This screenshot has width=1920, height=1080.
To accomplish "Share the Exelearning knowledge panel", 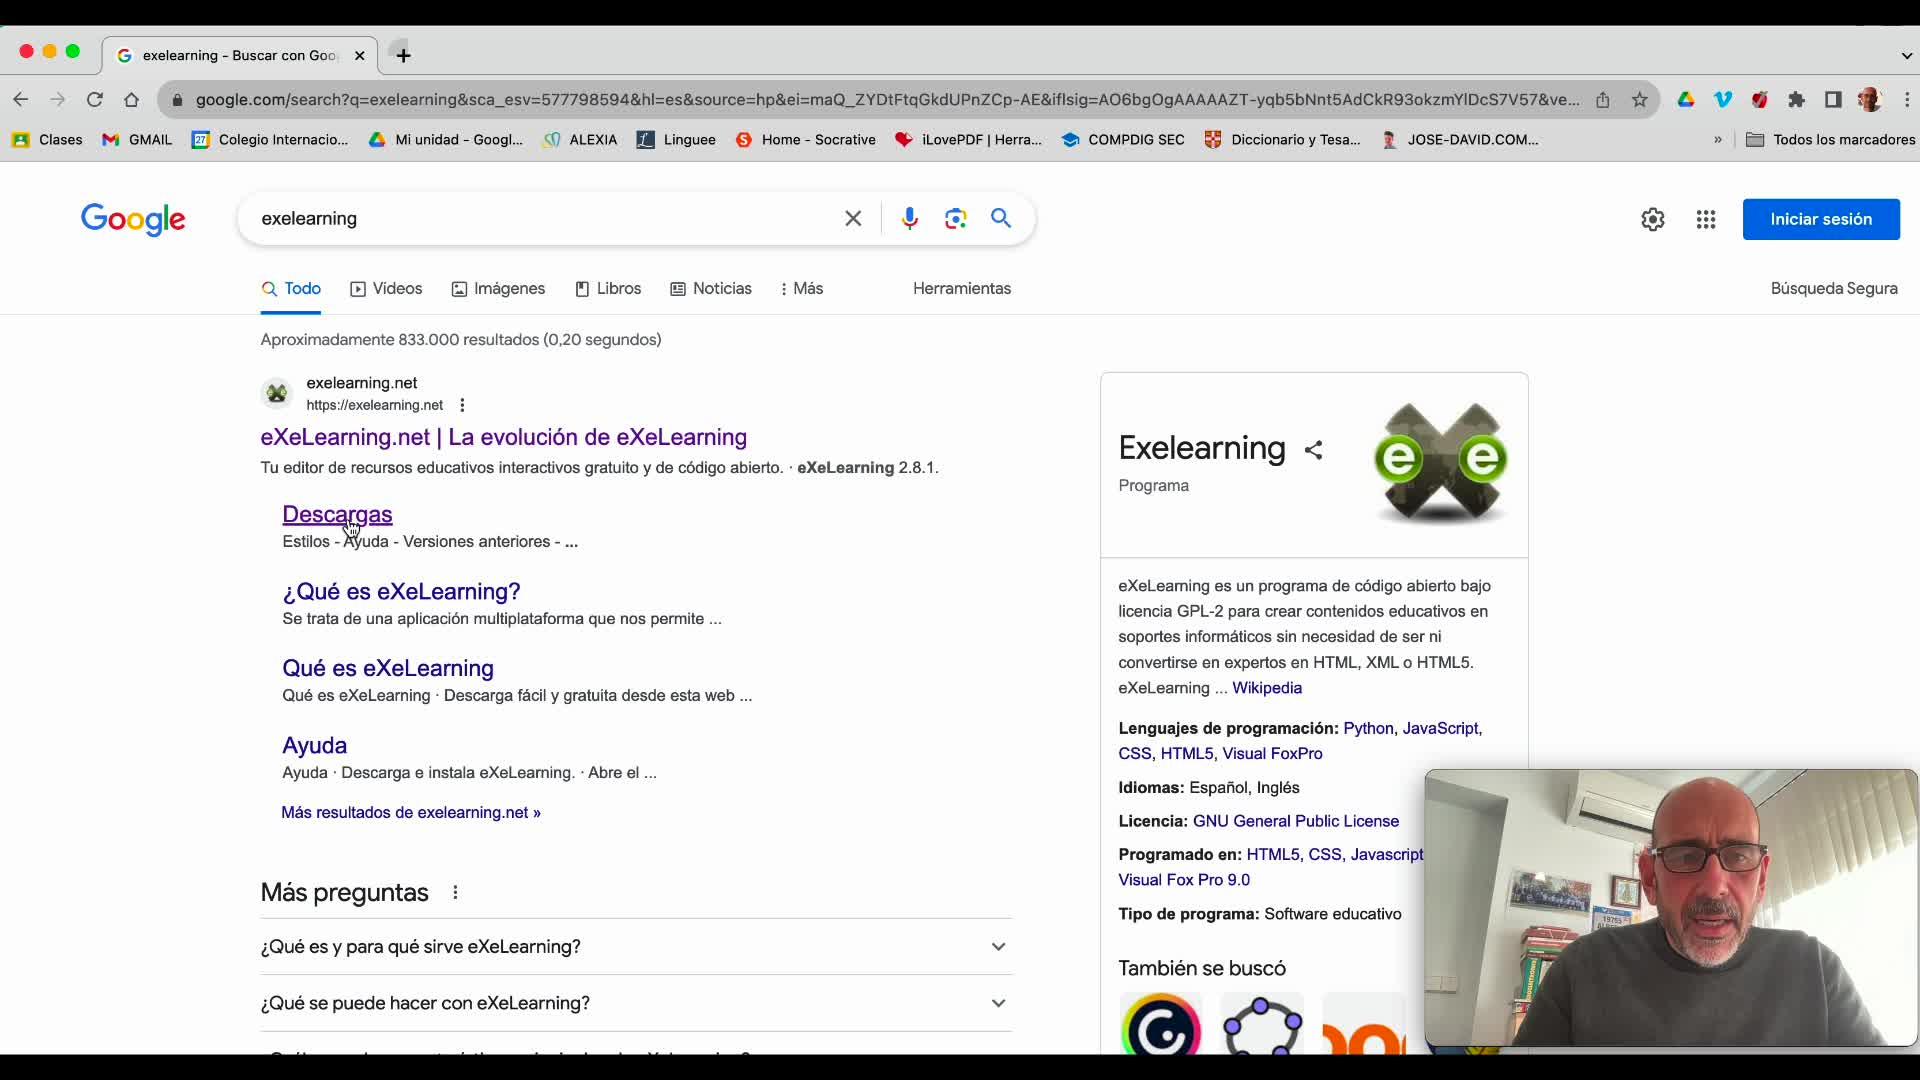I will 1313,450.
